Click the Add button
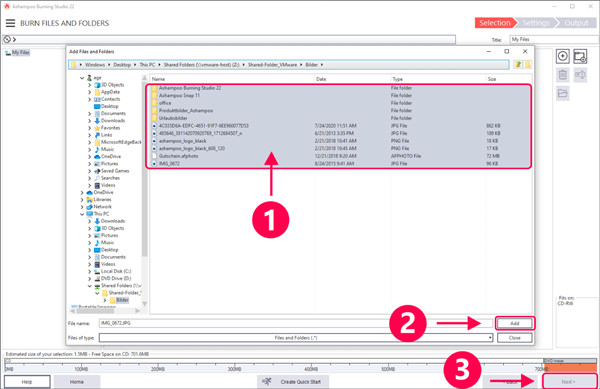This screenshot has height=389, width=600. point(515,323)
